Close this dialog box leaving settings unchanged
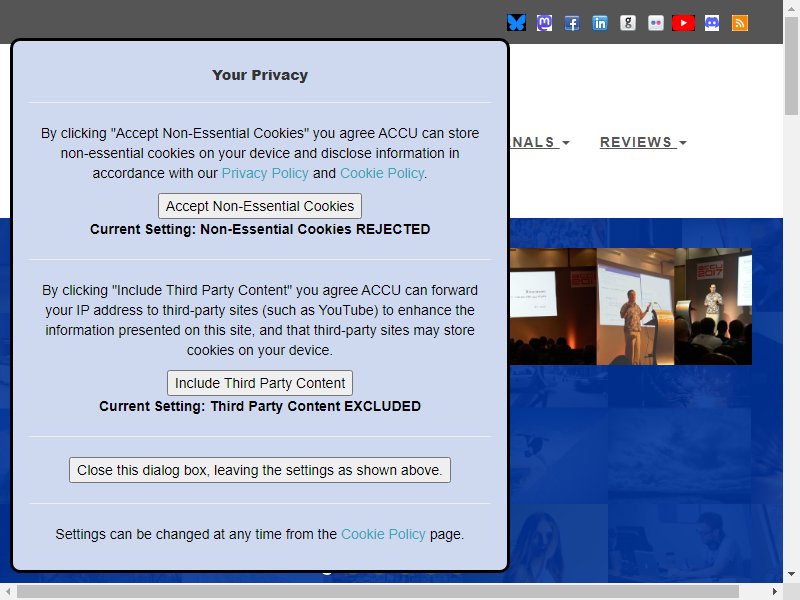This screenshot has width=800, height=600. (260, 470)
